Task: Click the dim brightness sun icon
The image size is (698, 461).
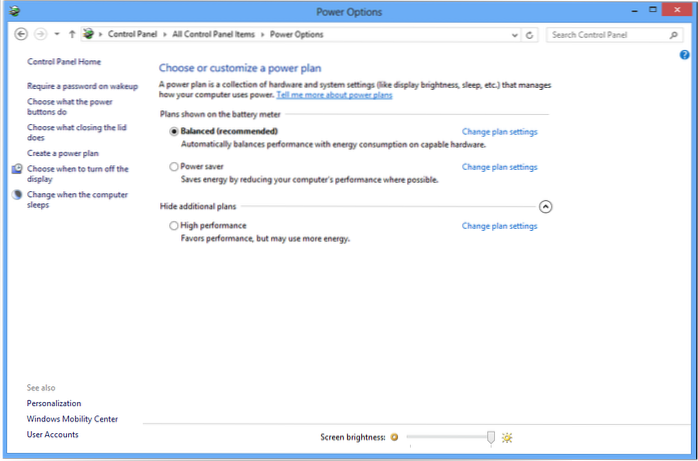Action: (x=394, y=438)
